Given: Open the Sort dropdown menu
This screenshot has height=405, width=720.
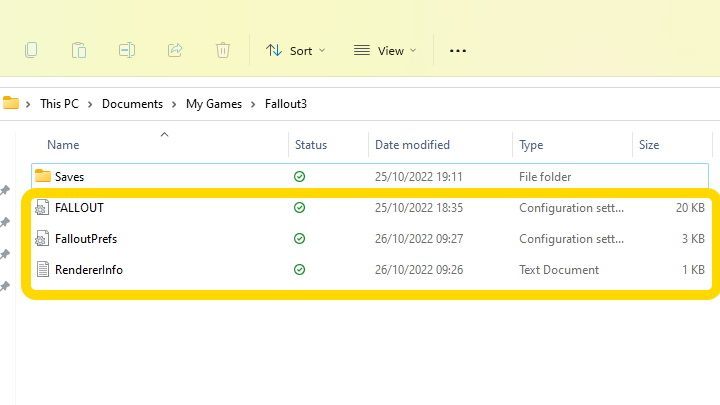Looking at the screenshot, I should pos(295,51).
